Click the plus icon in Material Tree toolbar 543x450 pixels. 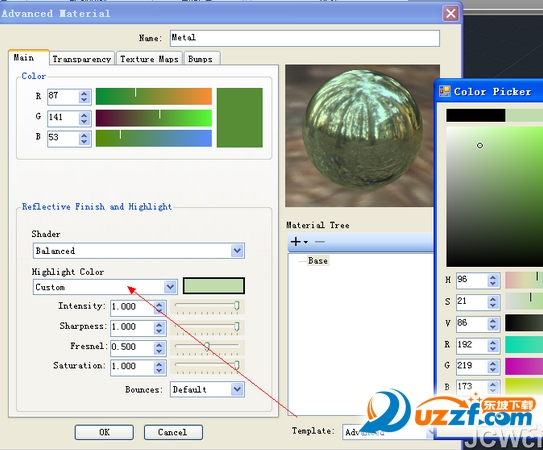coord(295,241)
